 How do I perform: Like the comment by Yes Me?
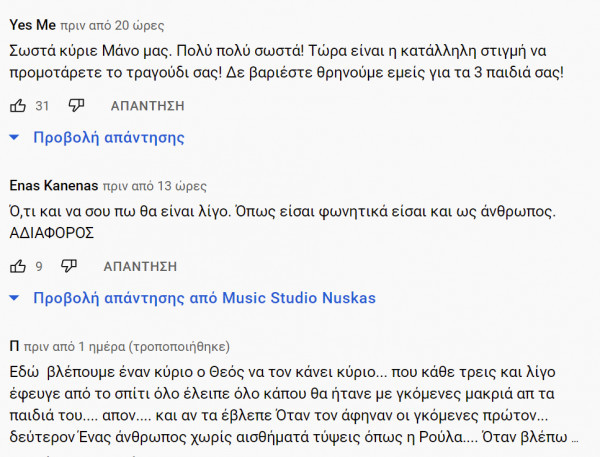pyautogui.click(x=17, y=105)
